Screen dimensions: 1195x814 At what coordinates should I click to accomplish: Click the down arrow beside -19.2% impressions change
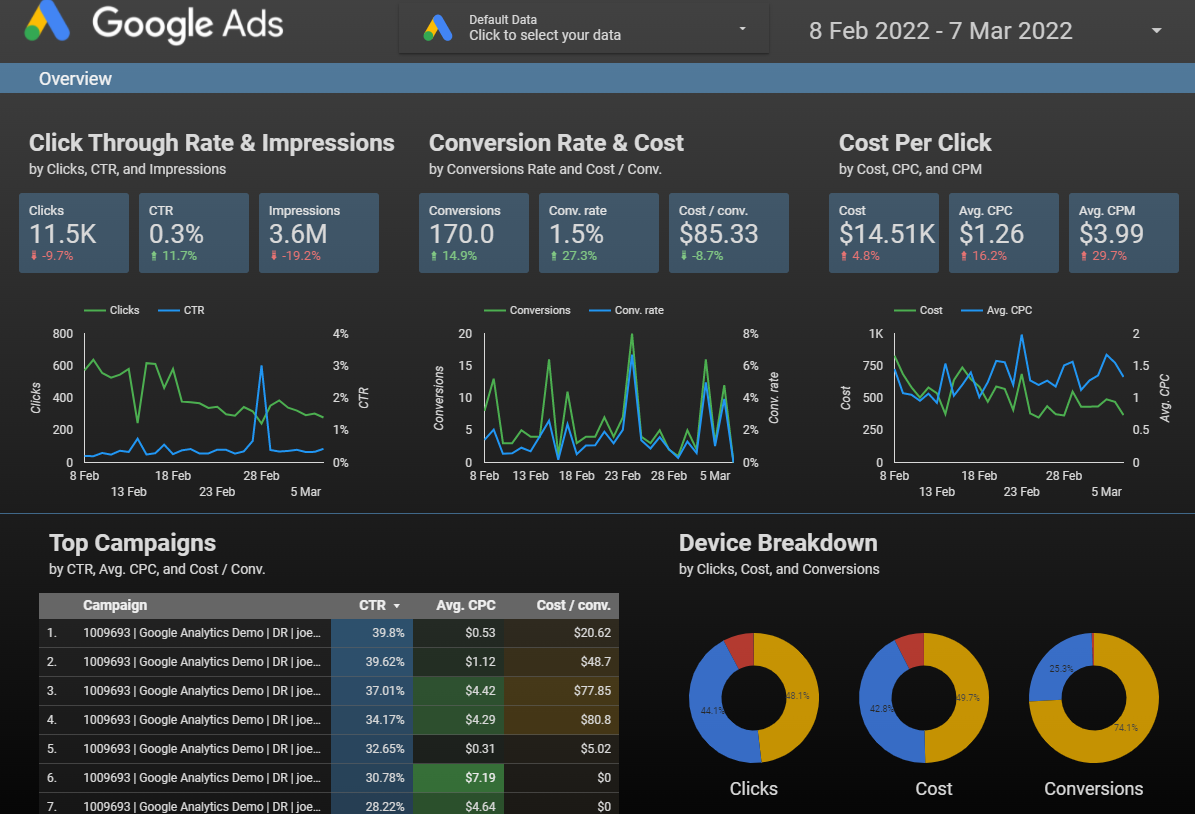pyautogui.click(x=274, y=256)
